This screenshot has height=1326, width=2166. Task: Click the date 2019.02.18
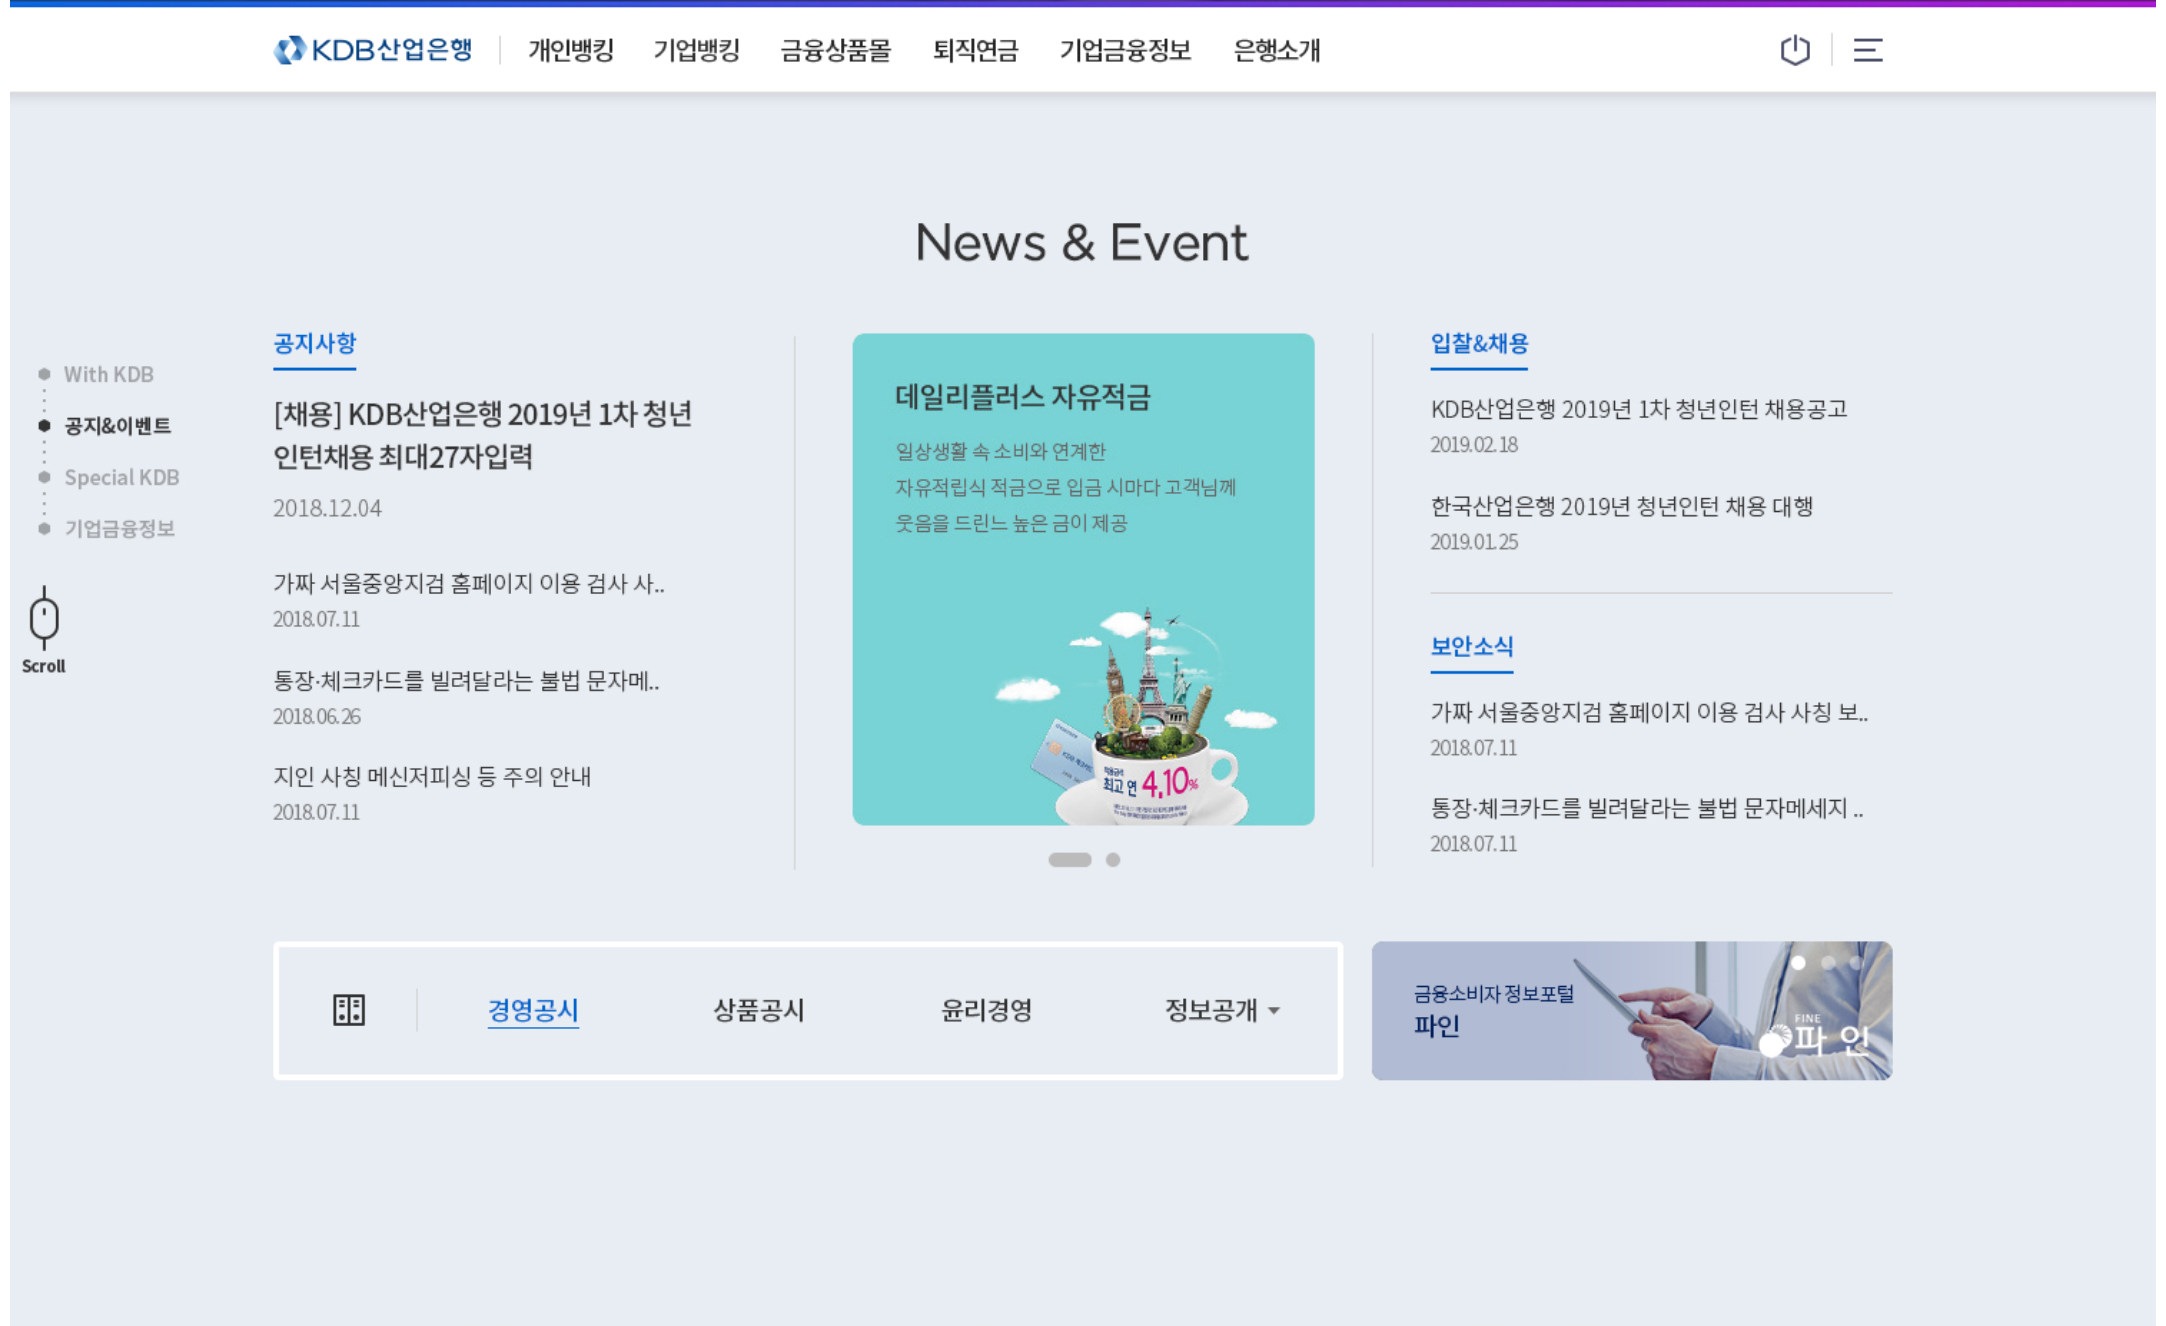(1474, 445)
